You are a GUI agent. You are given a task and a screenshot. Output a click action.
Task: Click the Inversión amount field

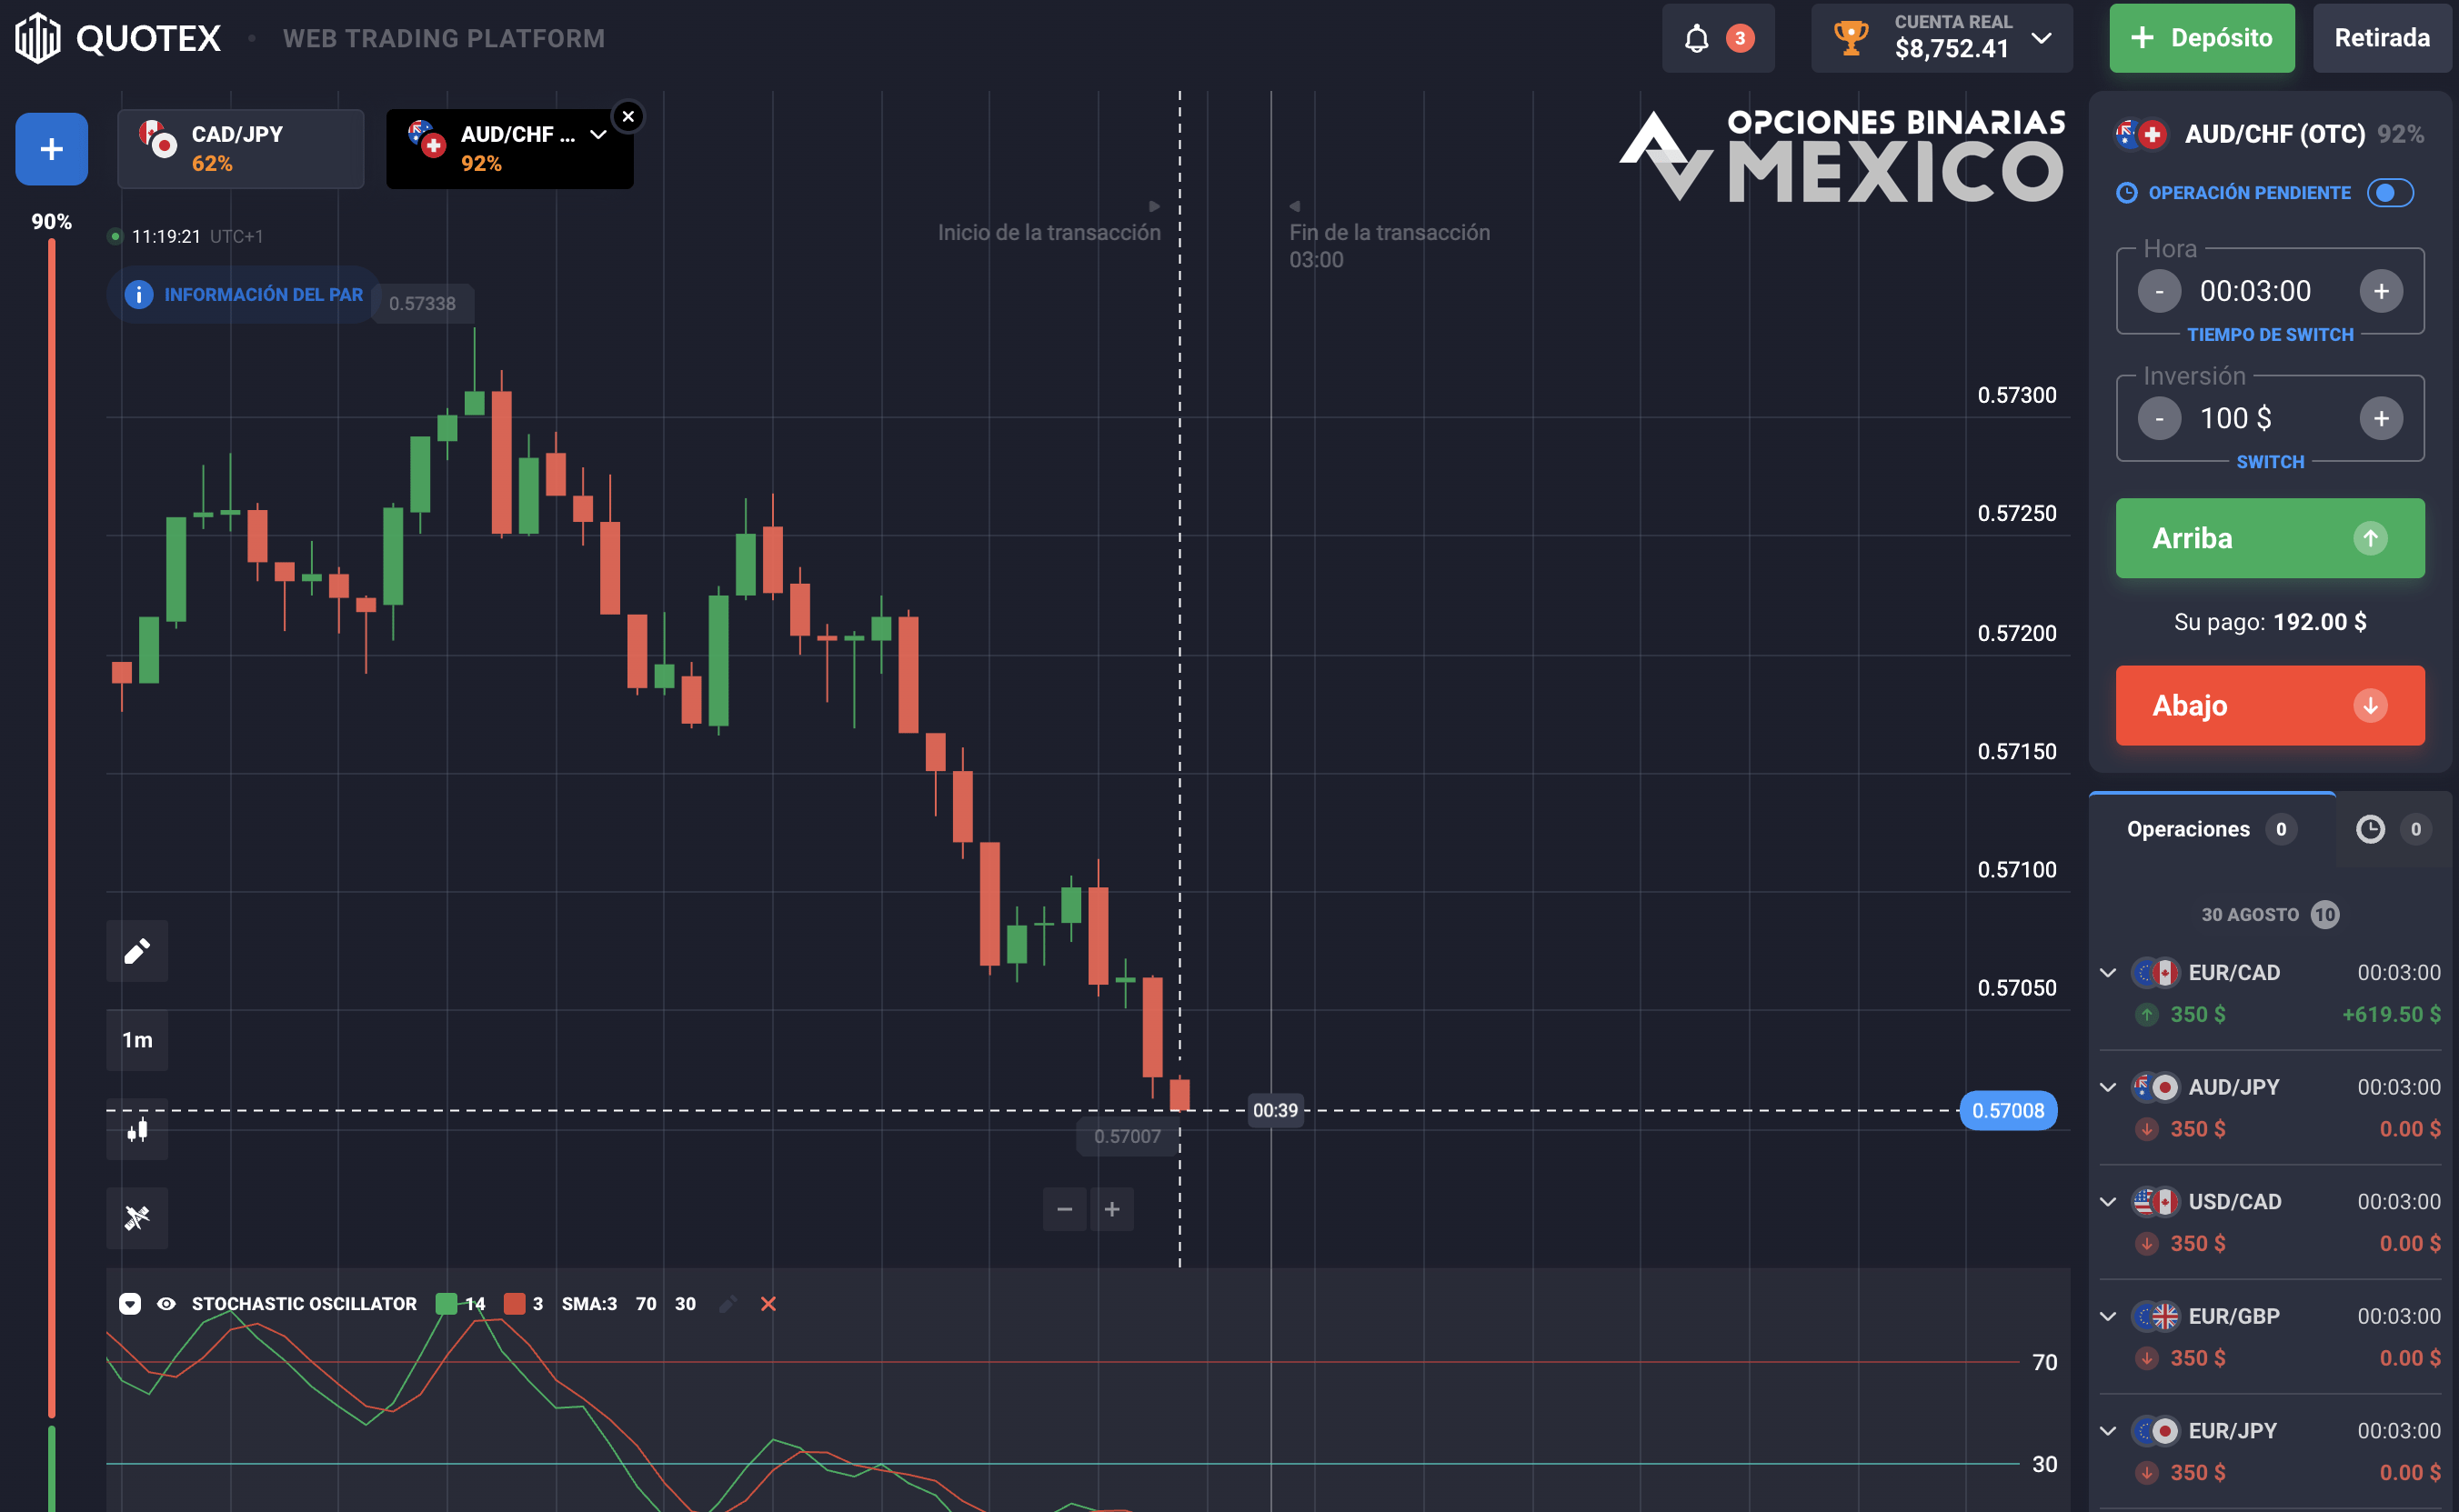(x=2270, y=418)
